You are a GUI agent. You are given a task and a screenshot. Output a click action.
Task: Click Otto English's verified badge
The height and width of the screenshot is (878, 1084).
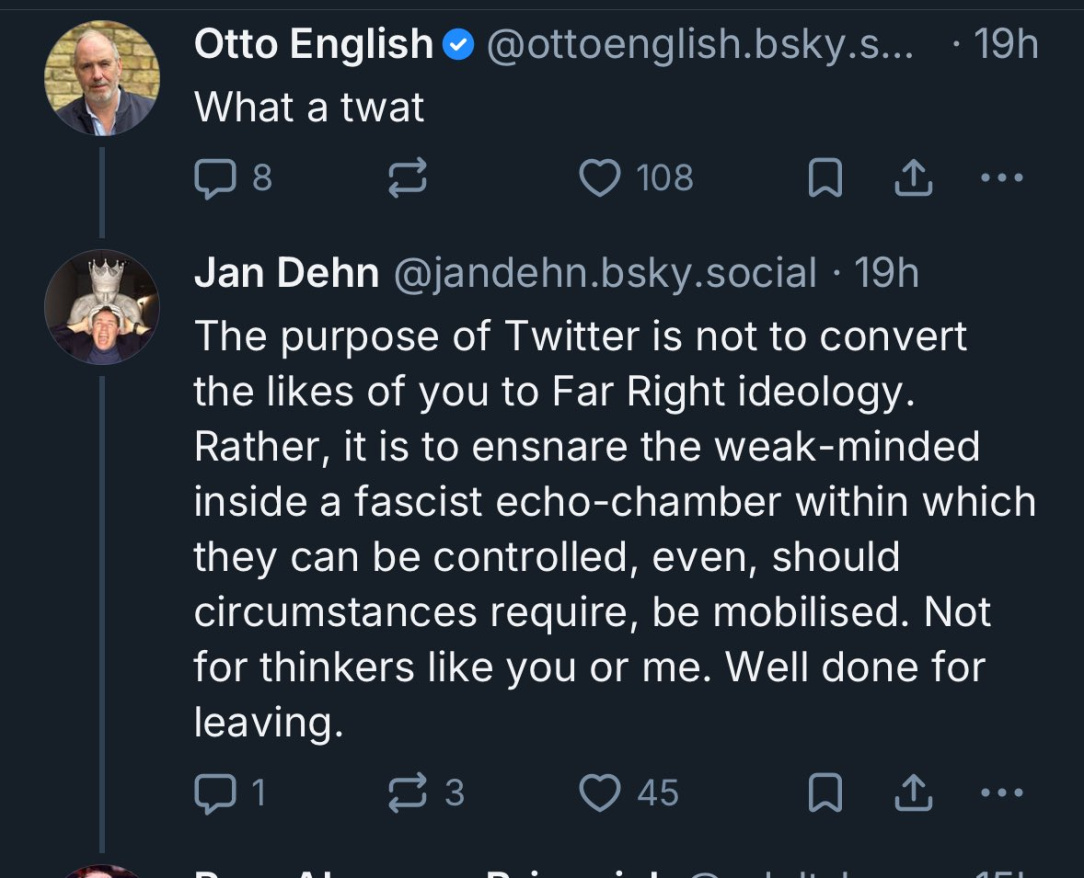coord(458,45)
